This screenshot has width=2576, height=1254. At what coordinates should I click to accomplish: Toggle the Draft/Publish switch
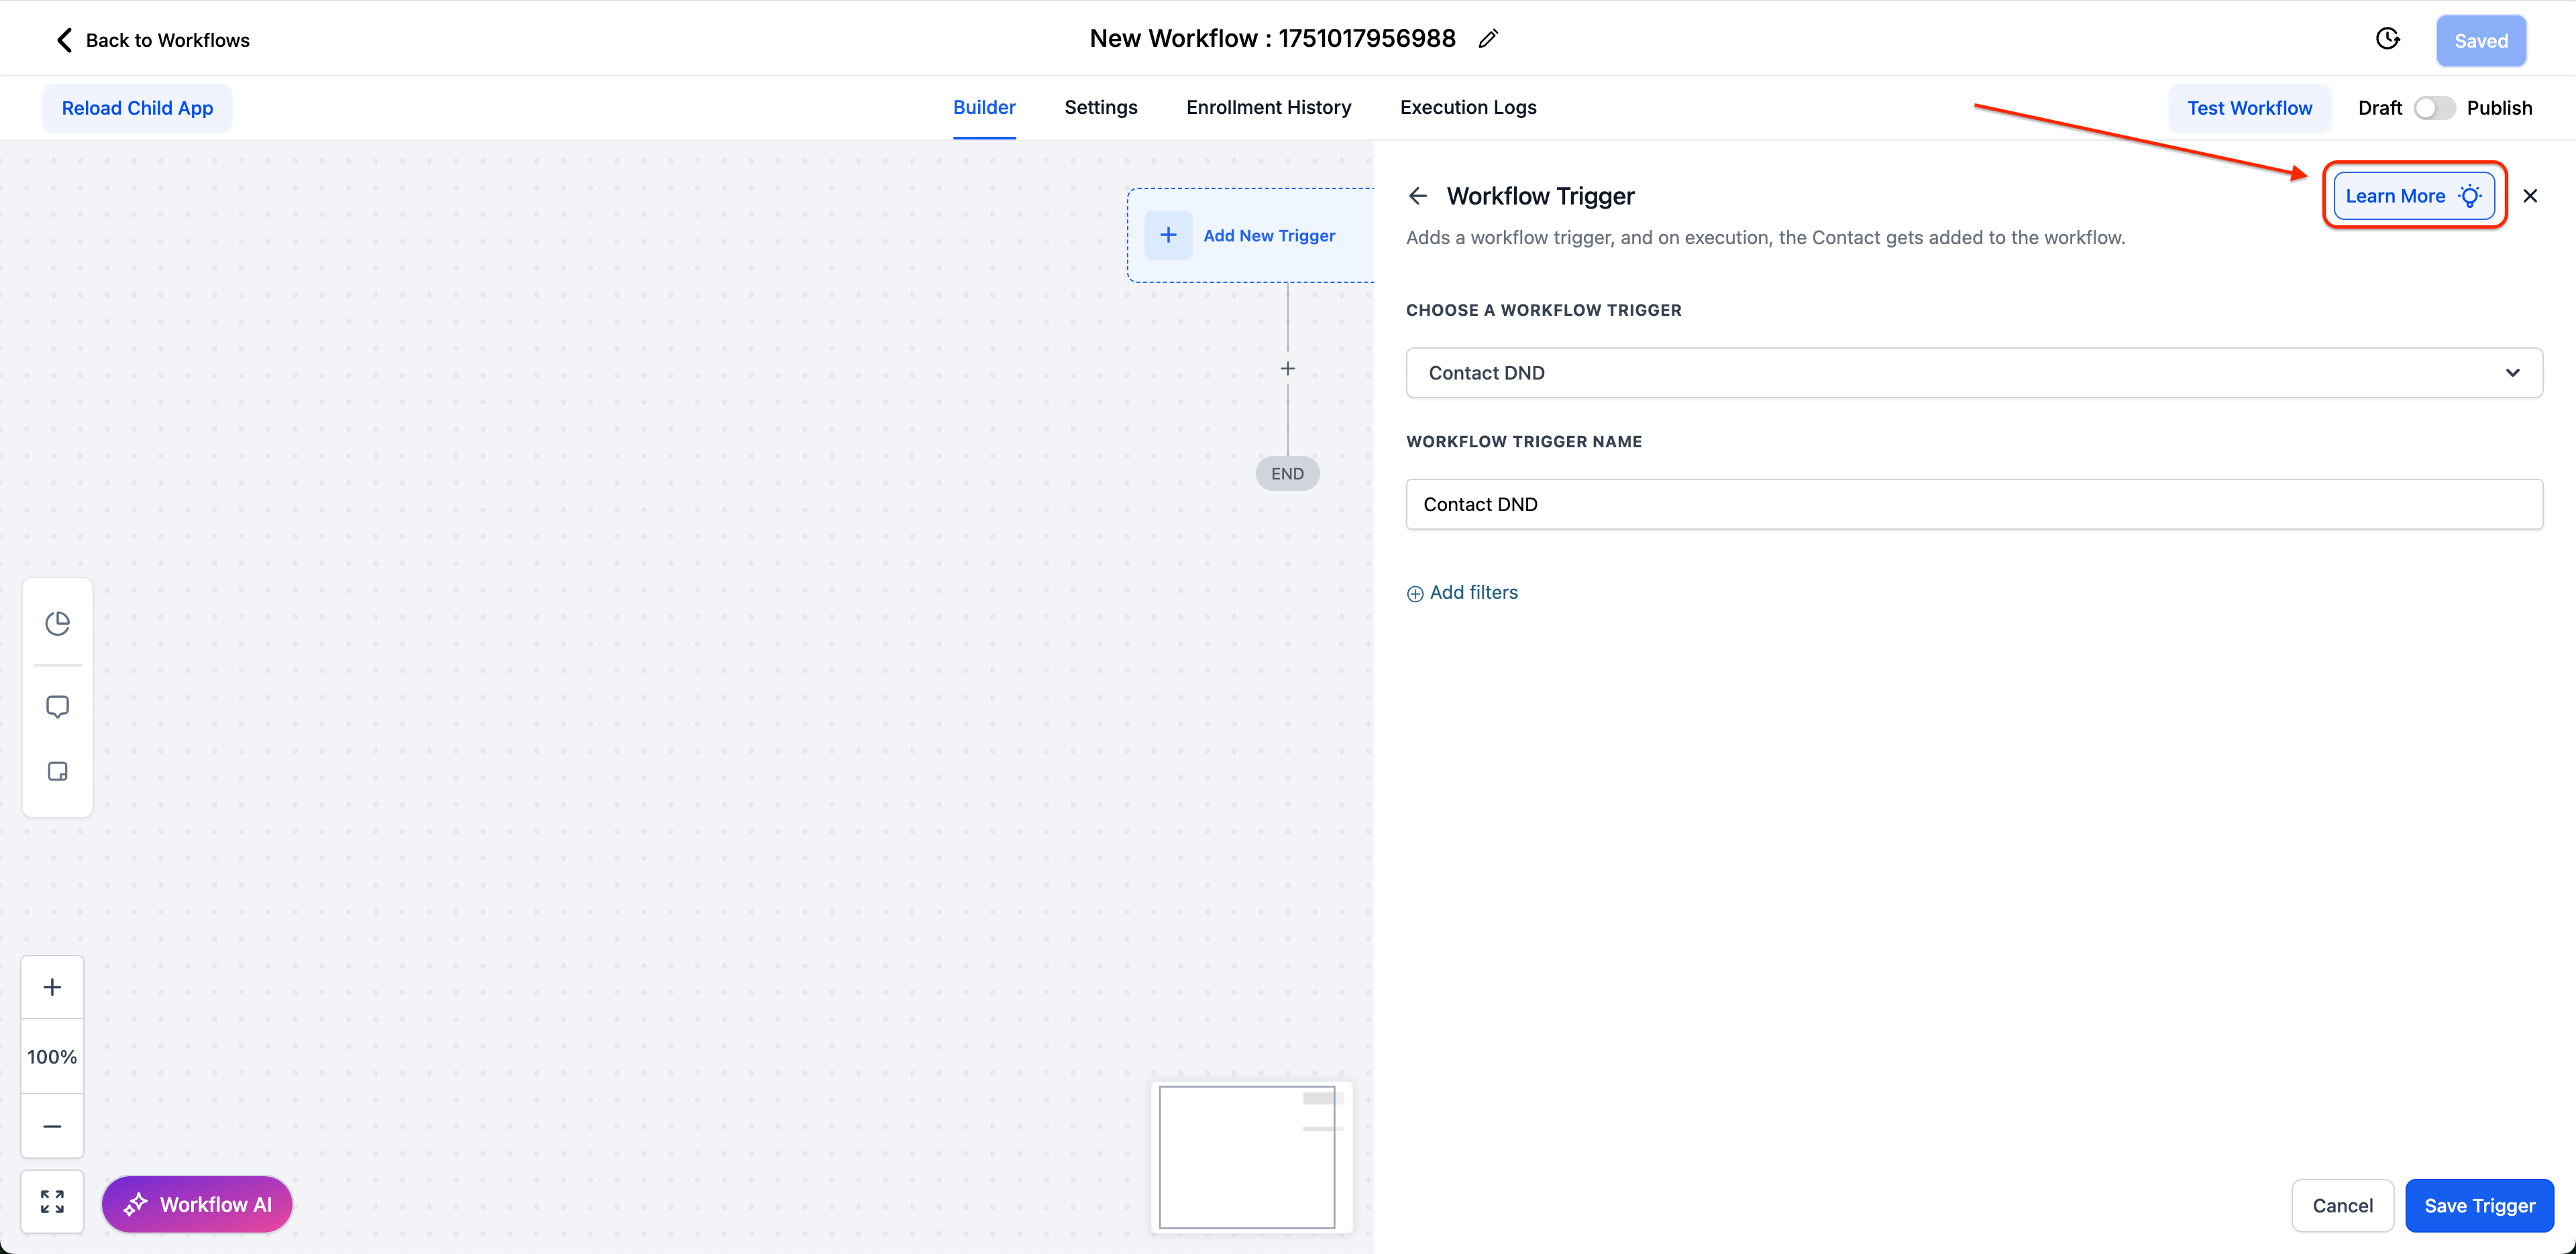2433,108
